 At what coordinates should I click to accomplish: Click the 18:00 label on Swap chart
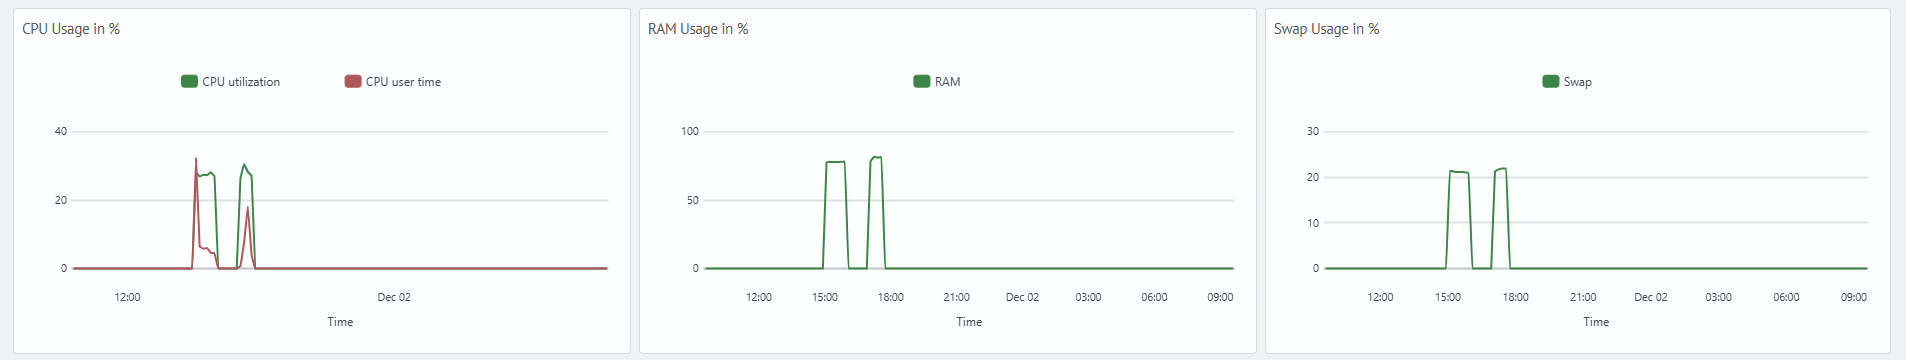point(1515,297)
